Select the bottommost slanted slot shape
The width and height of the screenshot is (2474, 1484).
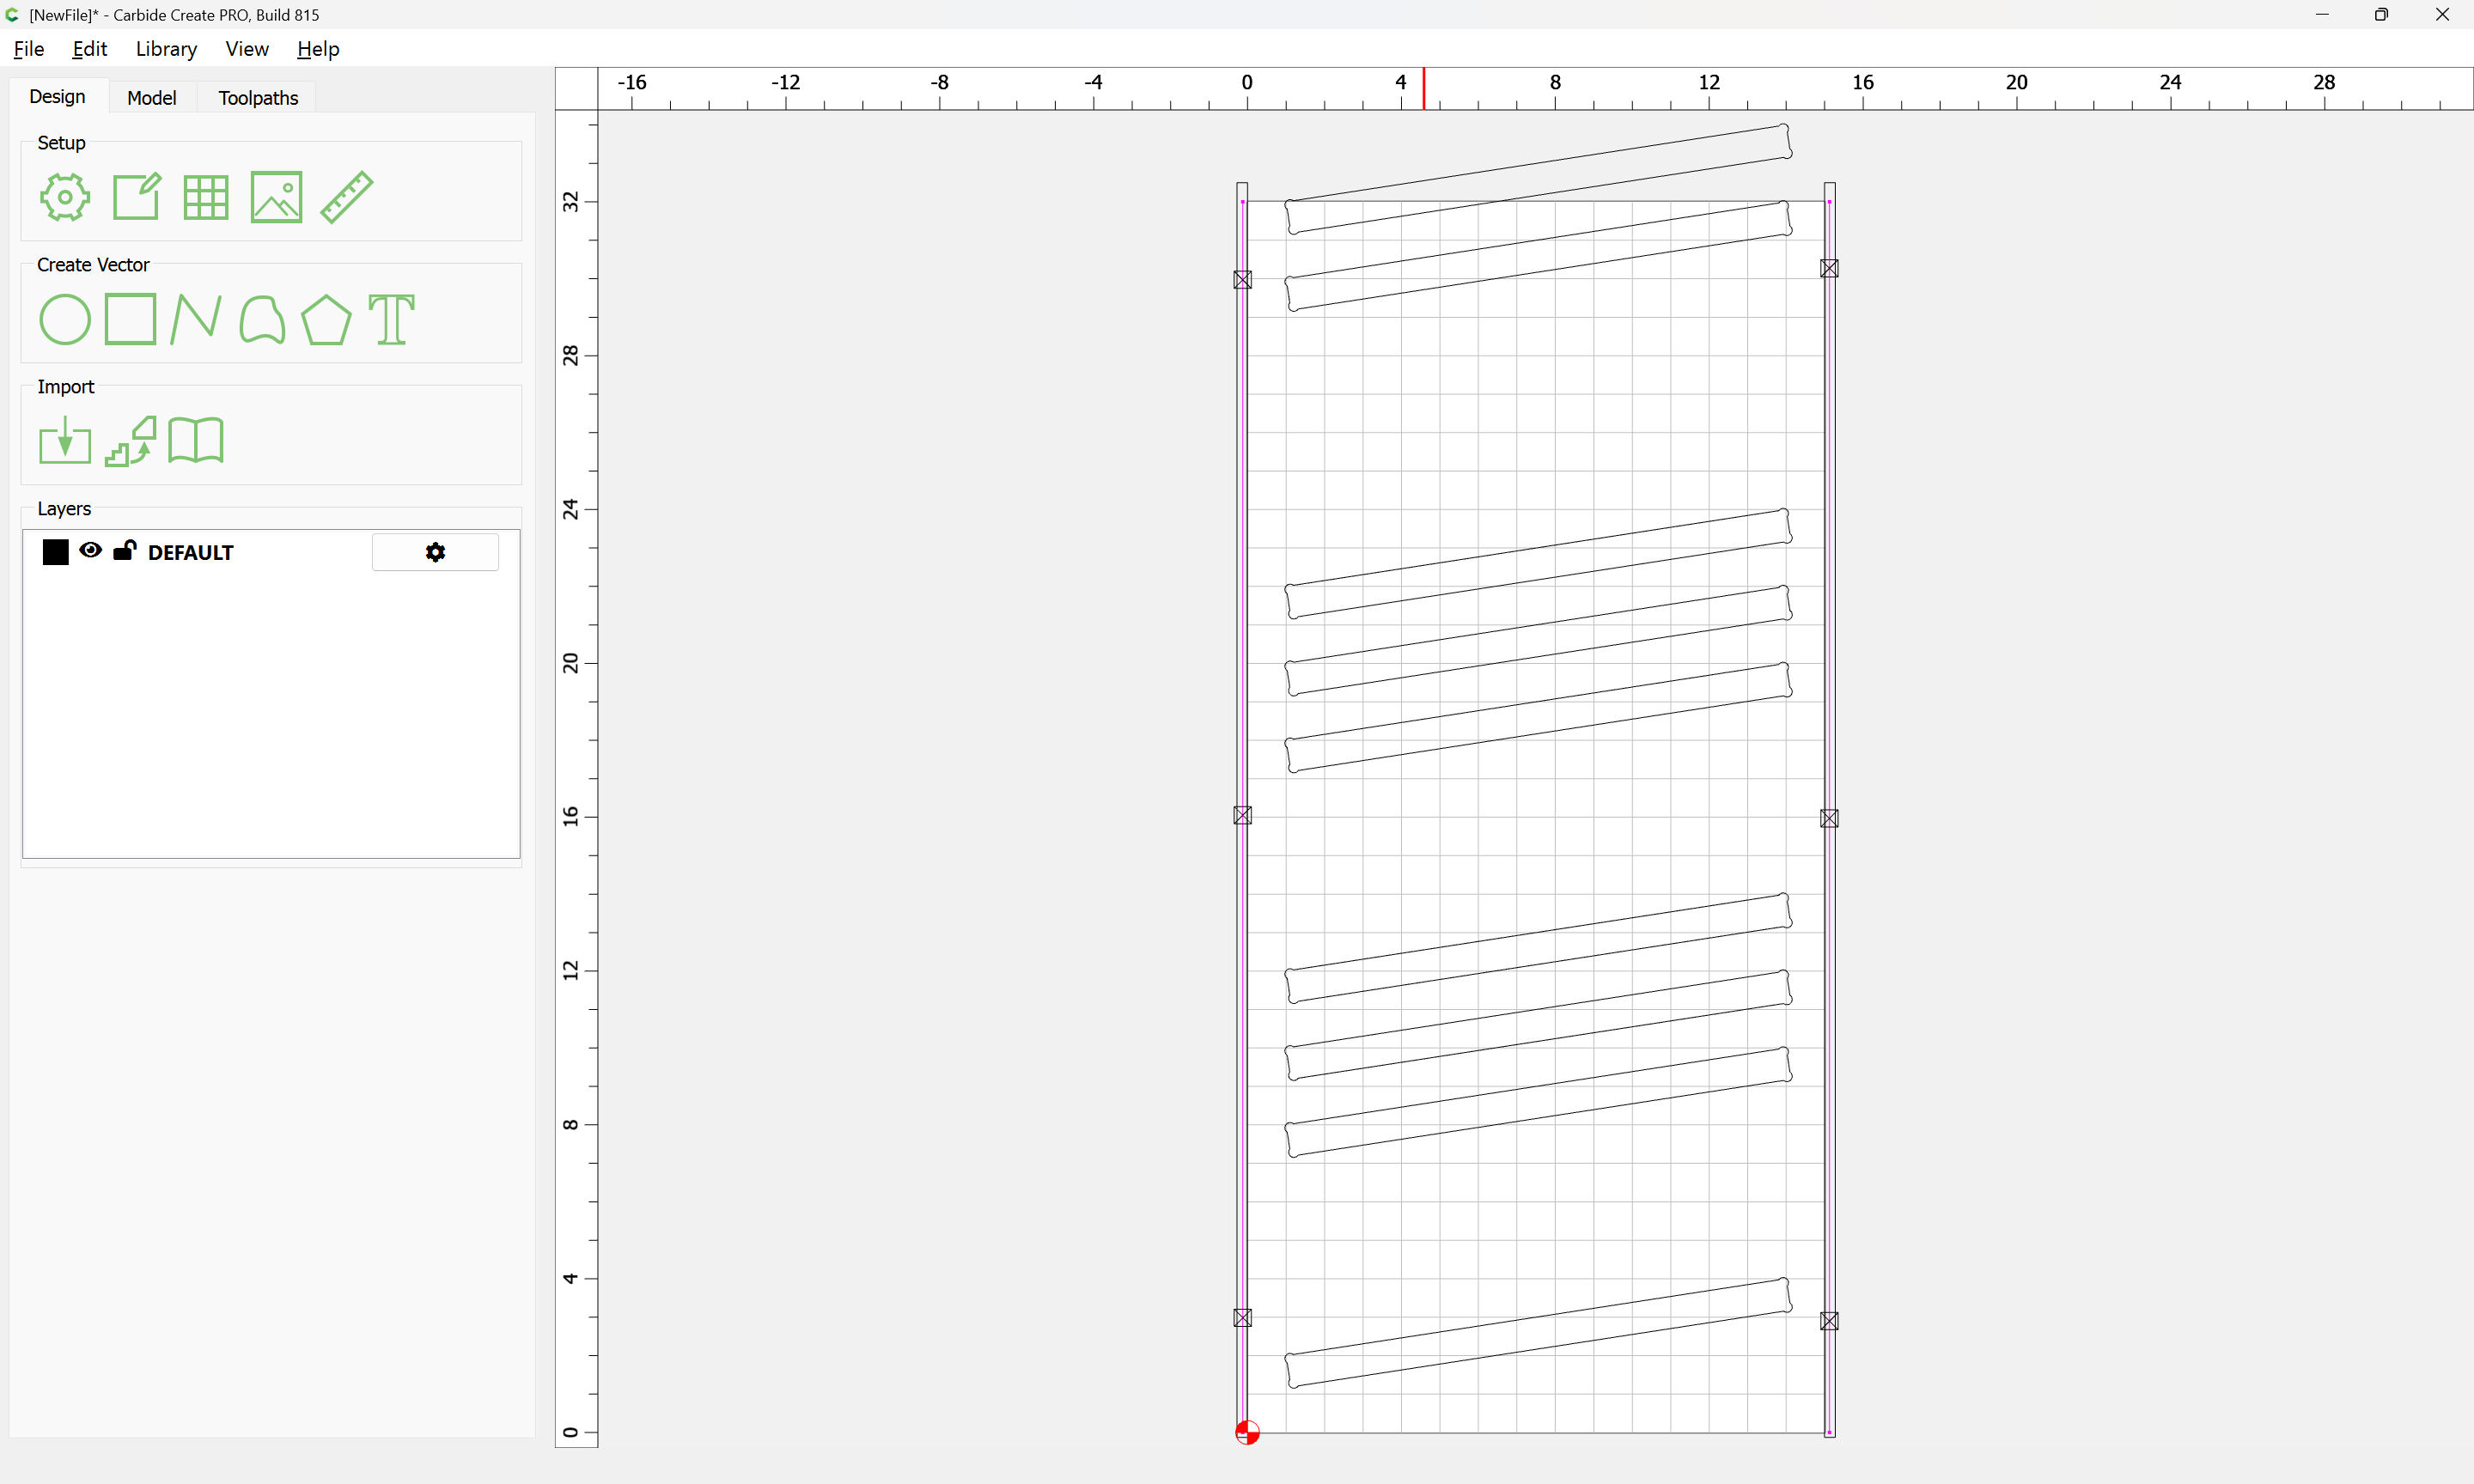click(1538, 1333)
